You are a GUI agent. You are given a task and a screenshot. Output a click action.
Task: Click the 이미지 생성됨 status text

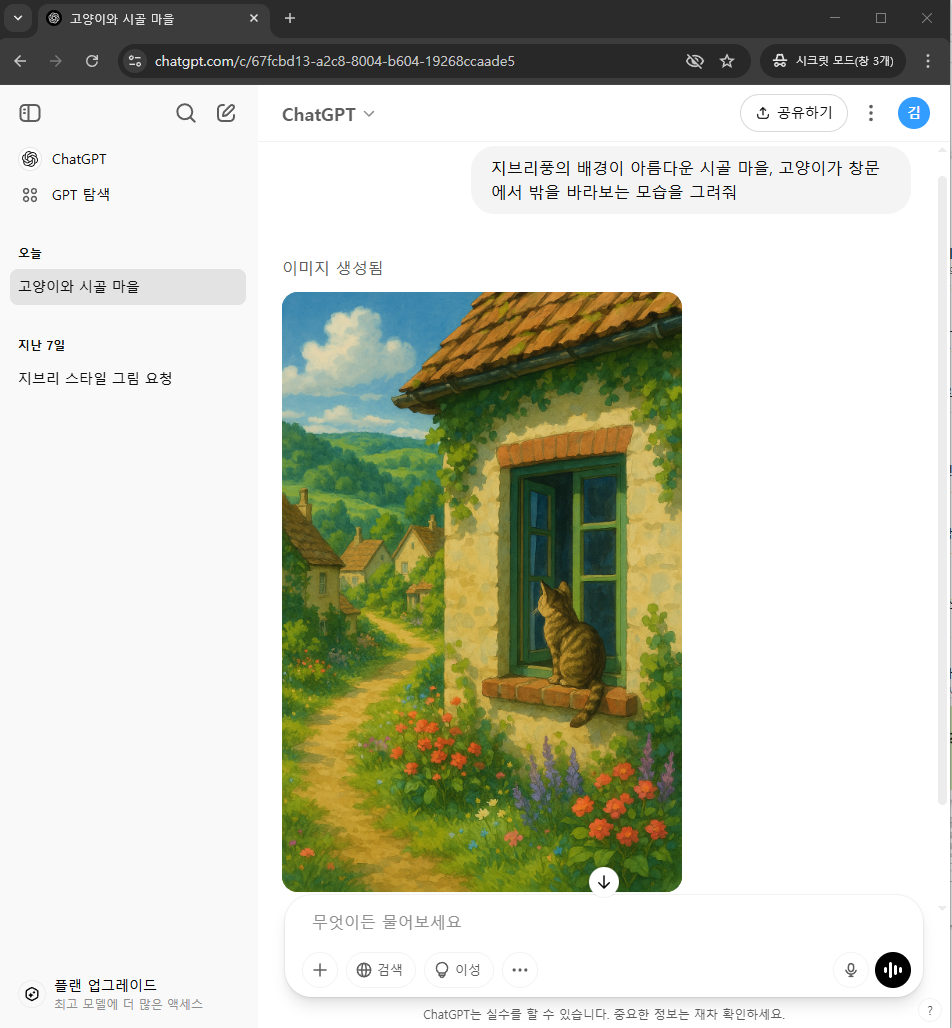pos(332,267)
